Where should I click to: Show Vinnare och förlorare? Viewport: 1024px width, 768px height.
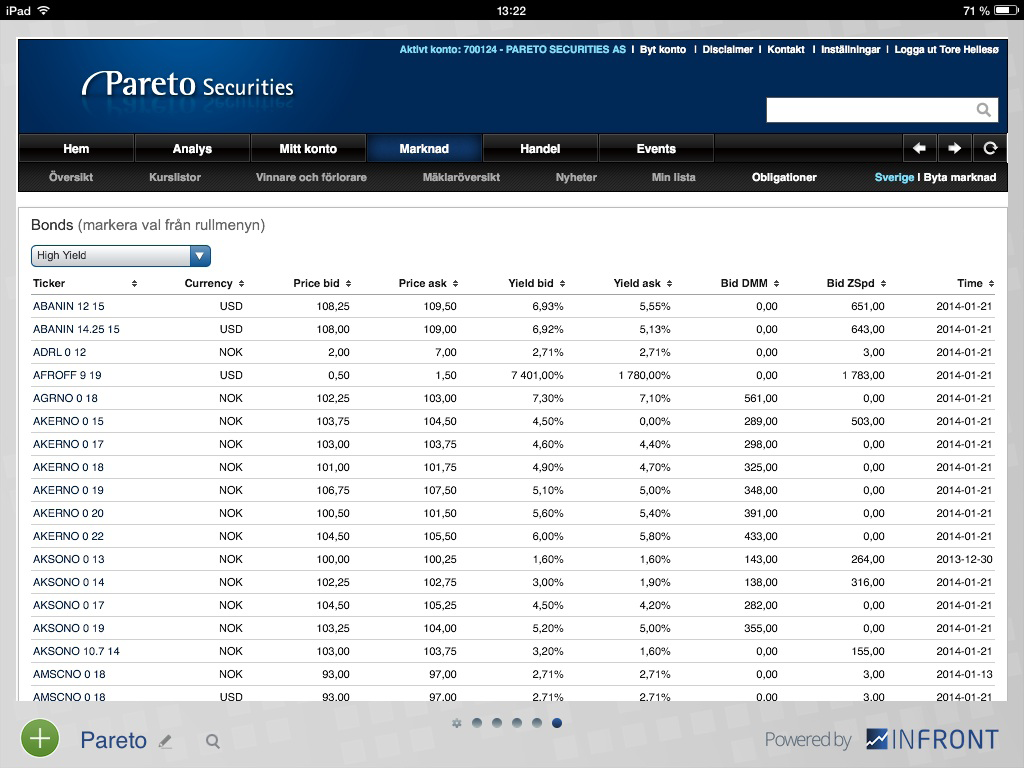(x=311, y=177)
